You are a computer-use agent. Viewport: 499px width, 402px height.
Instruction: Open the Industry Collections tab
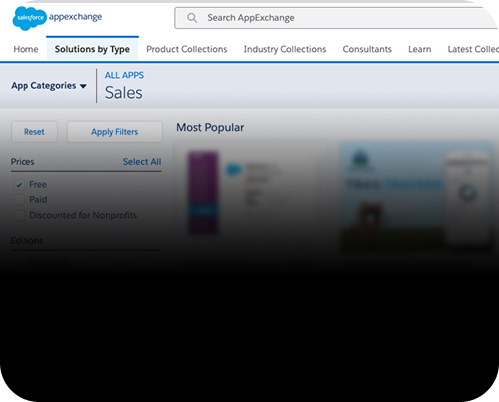click(x=285, y=49)
